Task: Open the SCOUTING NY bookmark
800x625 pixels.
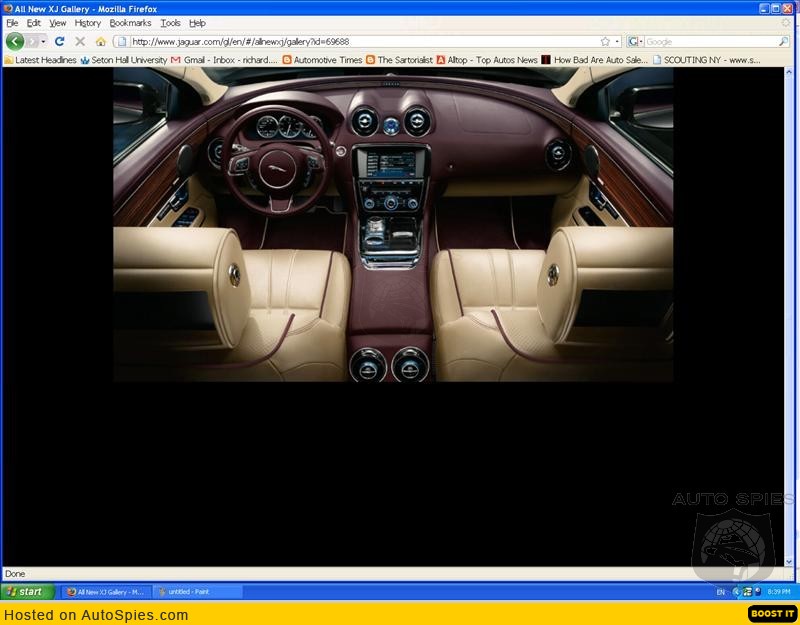Action: point(707,60)
